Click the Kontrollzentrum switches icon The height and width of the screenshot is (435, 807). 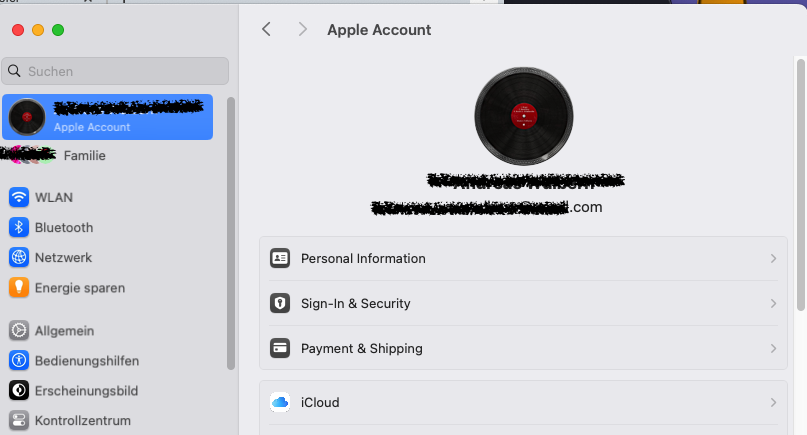coord(19,420)
